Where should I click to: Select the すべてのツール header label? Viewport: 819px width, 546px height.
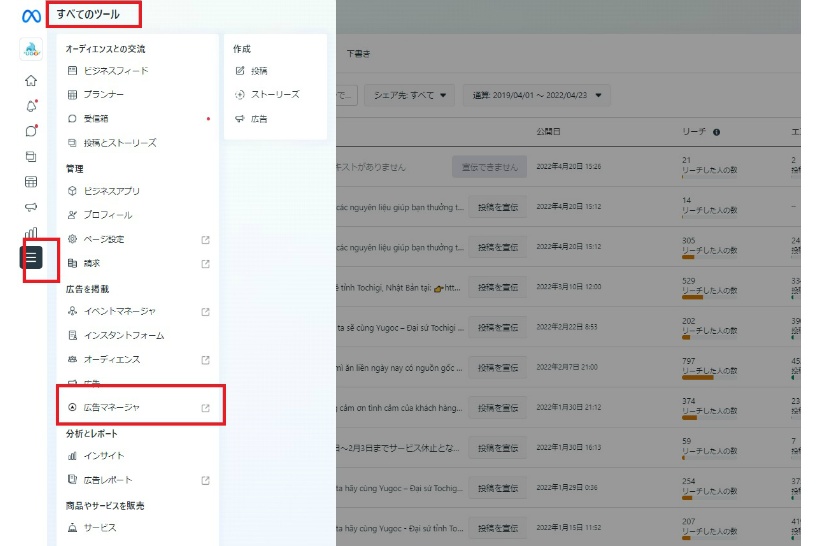tap(88, 15)
